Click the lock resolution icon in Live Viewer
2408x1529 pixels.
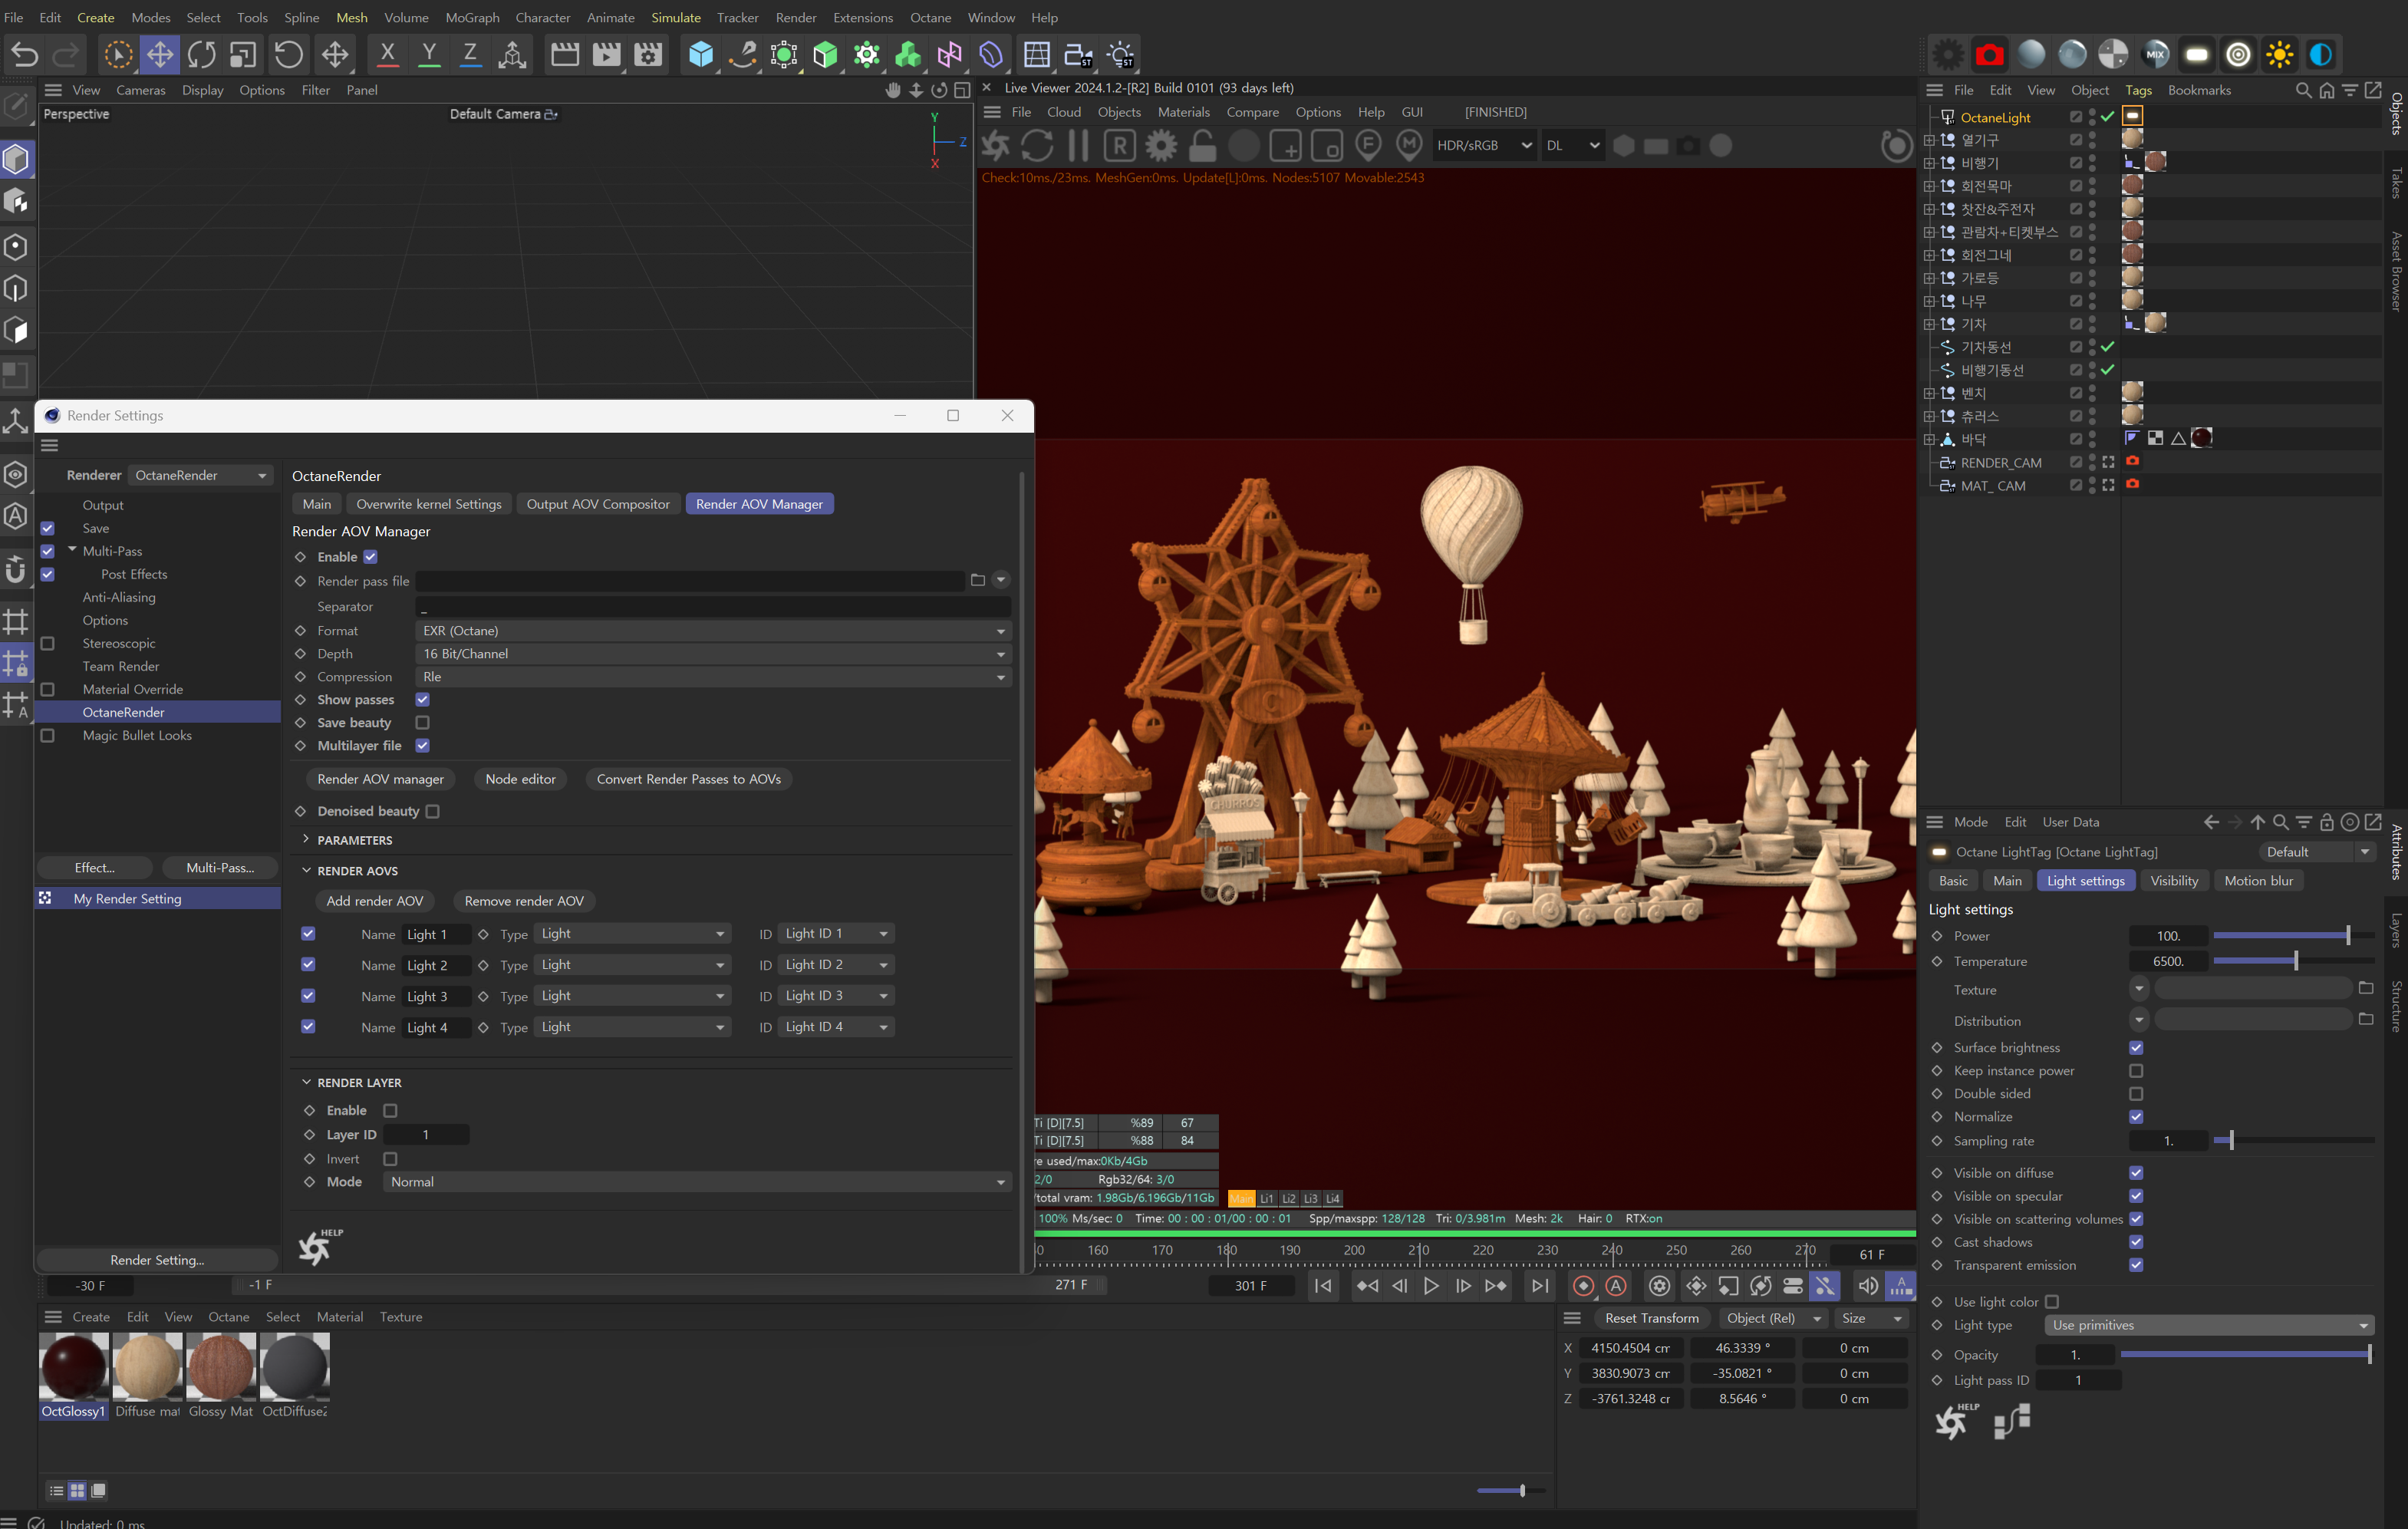tap(1202, 146)
